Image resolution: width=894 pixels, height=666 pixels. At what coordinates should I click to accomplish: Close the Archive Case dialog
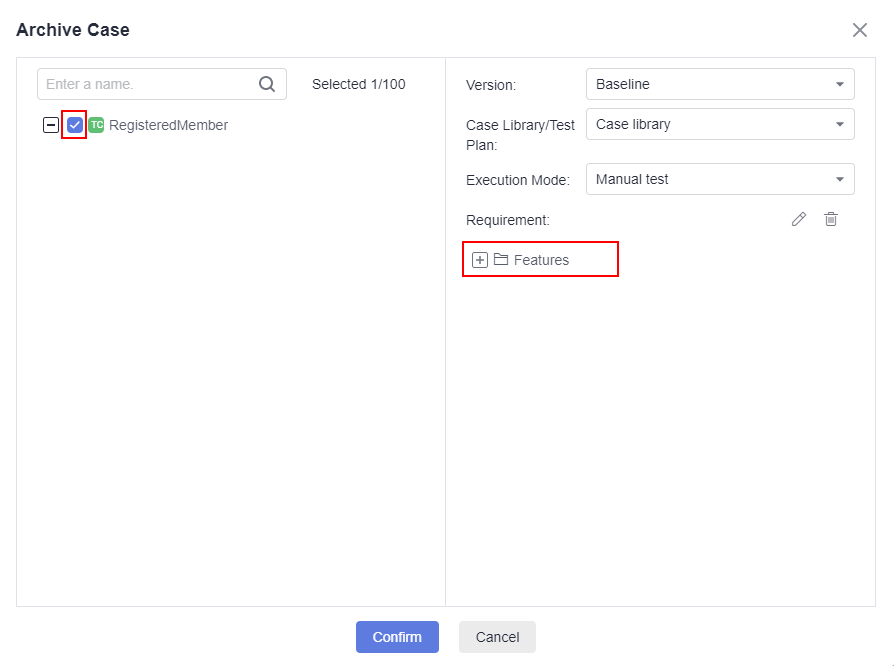point(859,30)
